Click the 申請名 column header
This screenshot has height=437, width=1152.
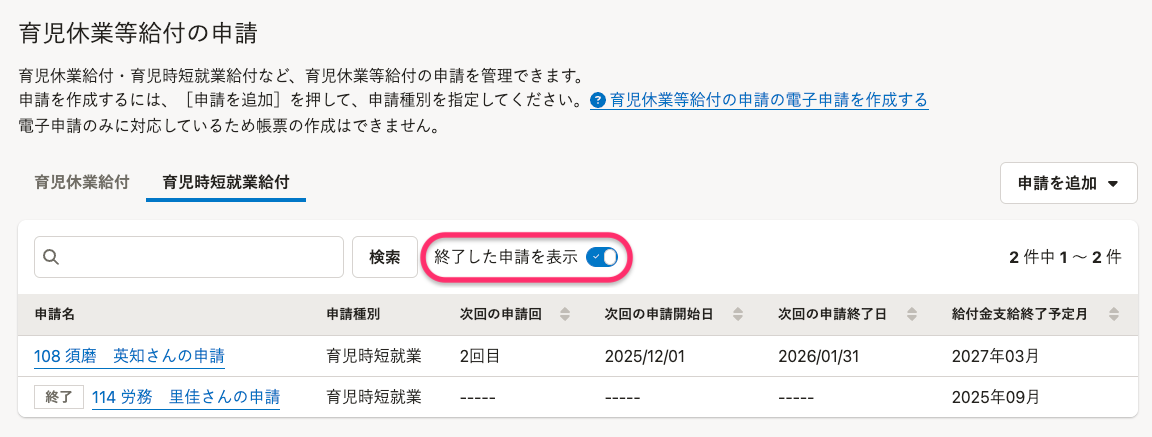[x=55, y=314]
